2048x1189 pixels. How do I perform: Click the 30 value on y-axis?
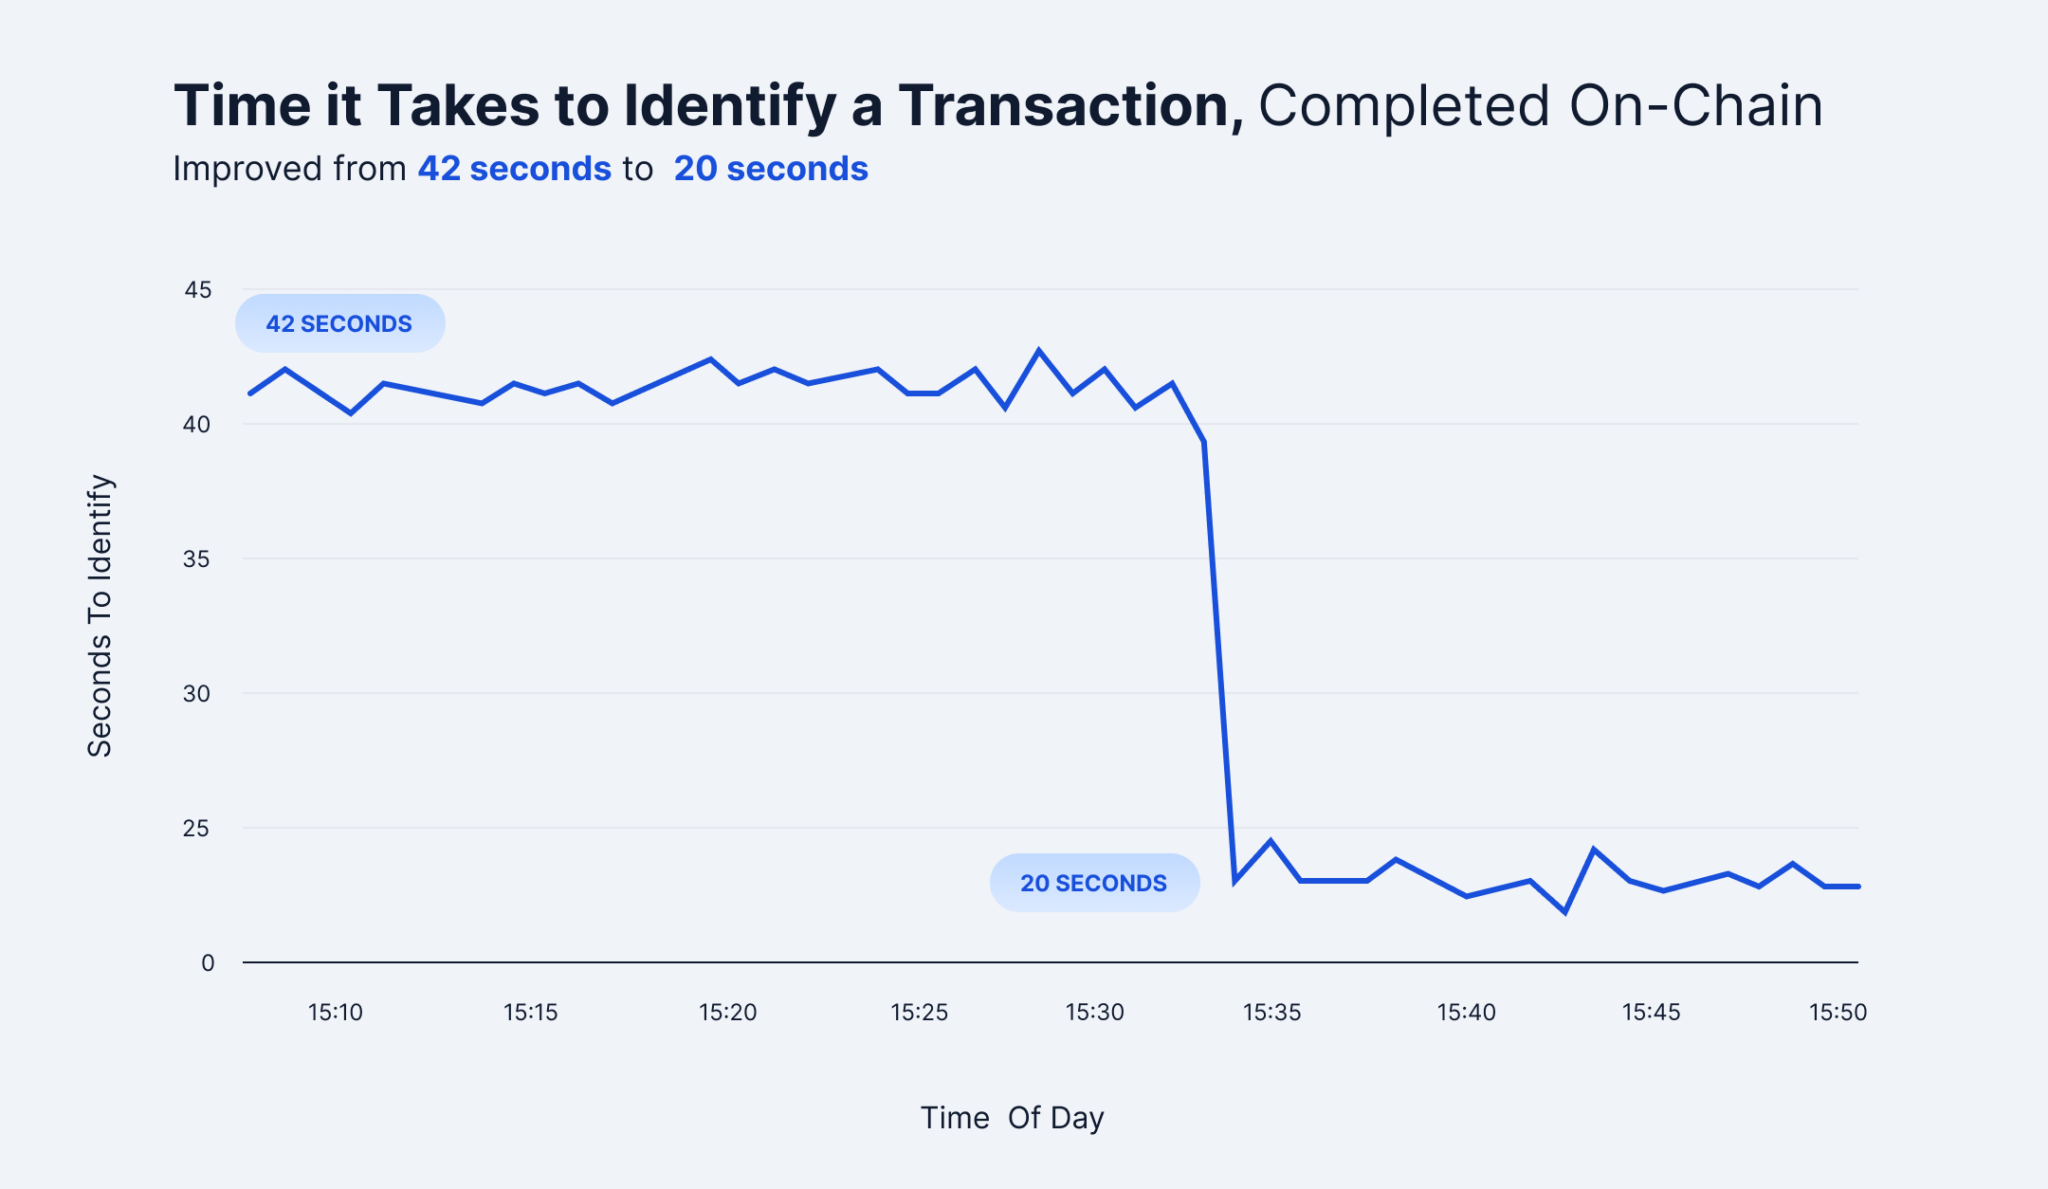click(197, 694)
